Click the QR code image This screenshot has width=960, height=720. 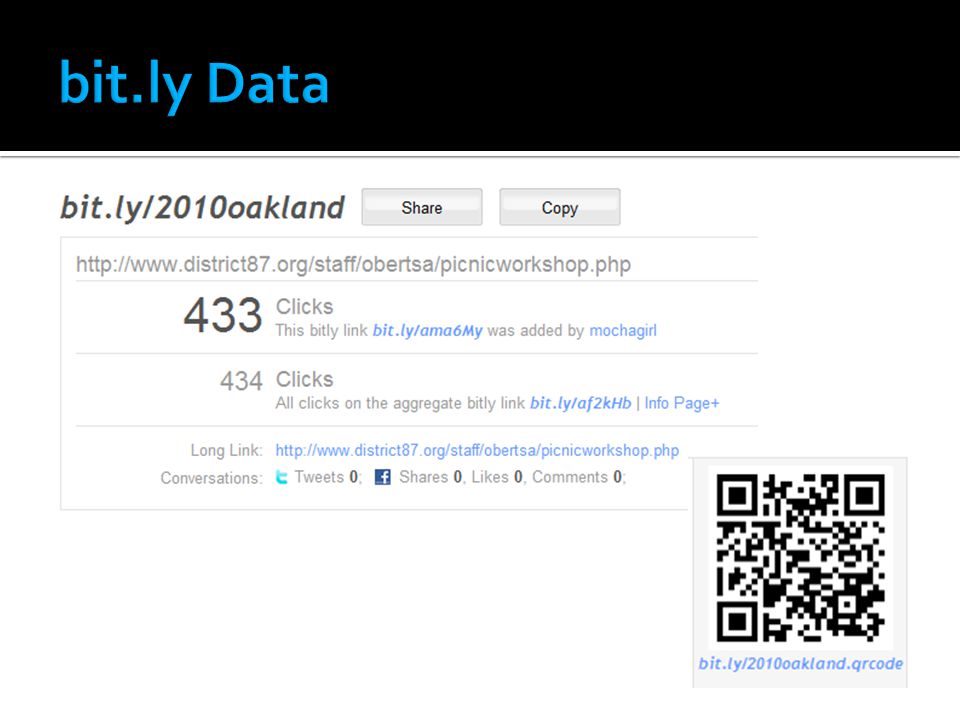coord(800,557)
